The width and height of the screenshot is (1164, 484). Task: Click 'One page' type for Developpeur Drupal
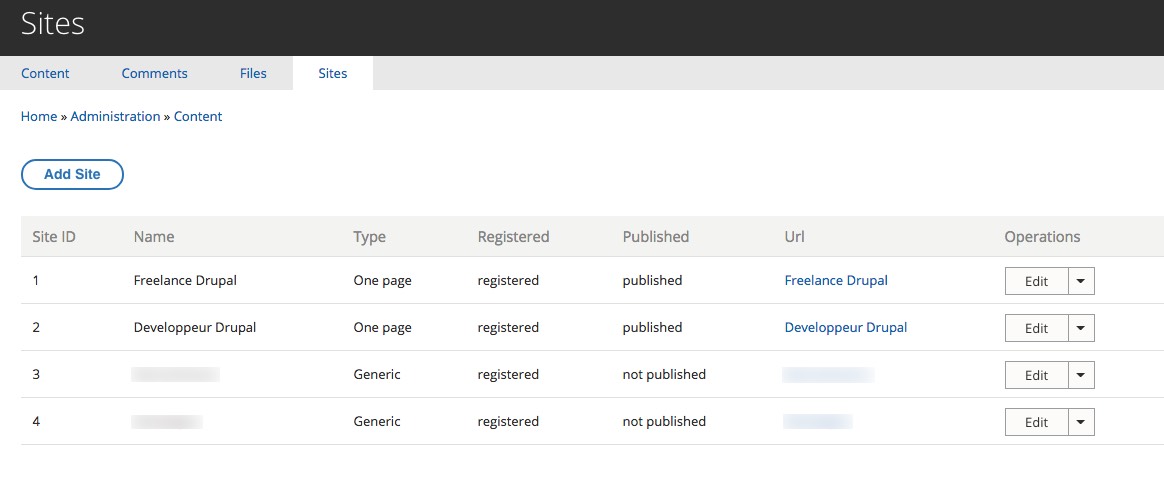tap(382, 327)
